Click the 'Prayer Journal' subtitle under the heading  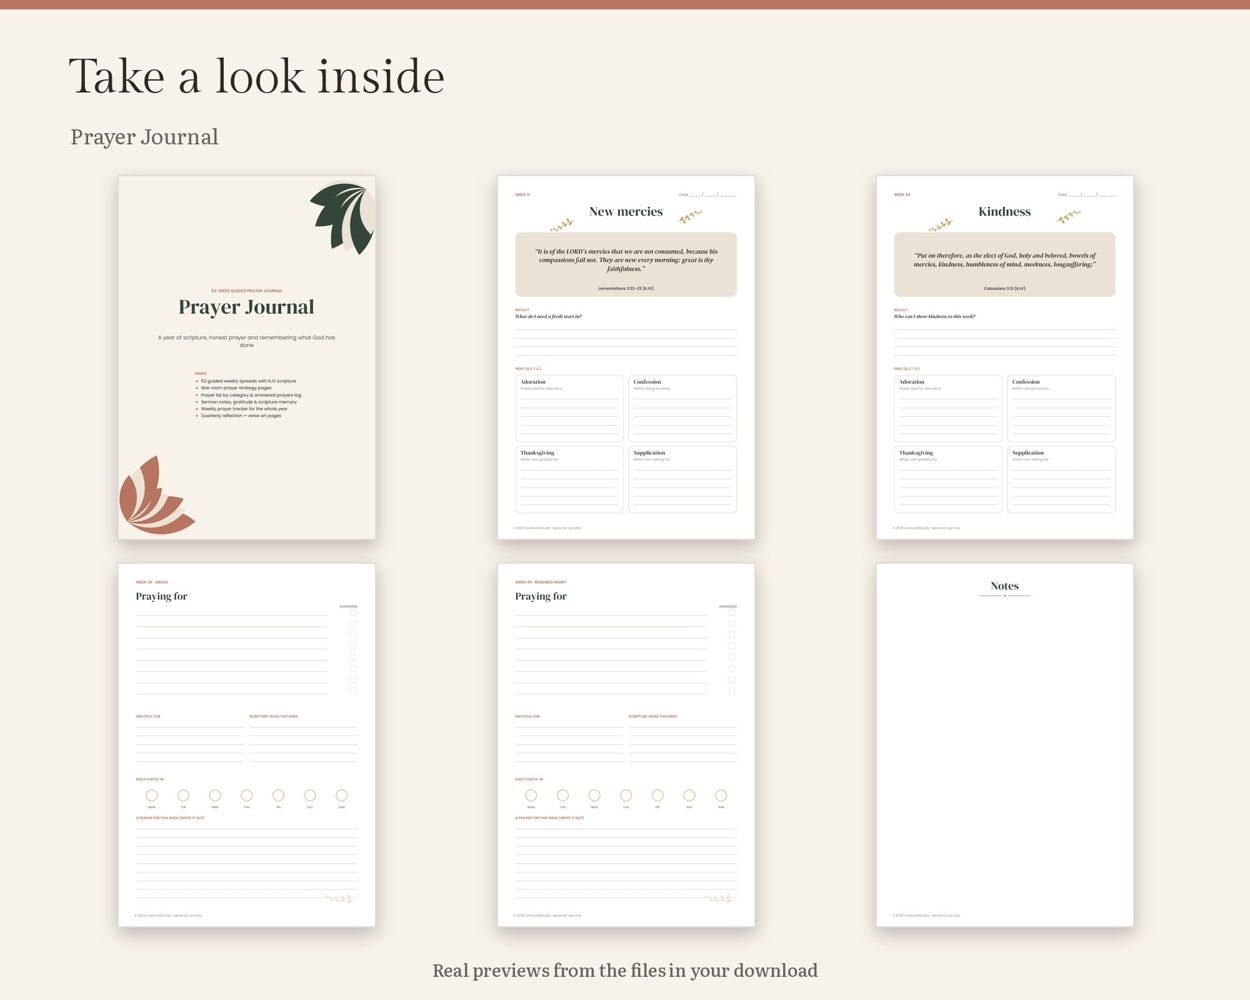[144, 137]
